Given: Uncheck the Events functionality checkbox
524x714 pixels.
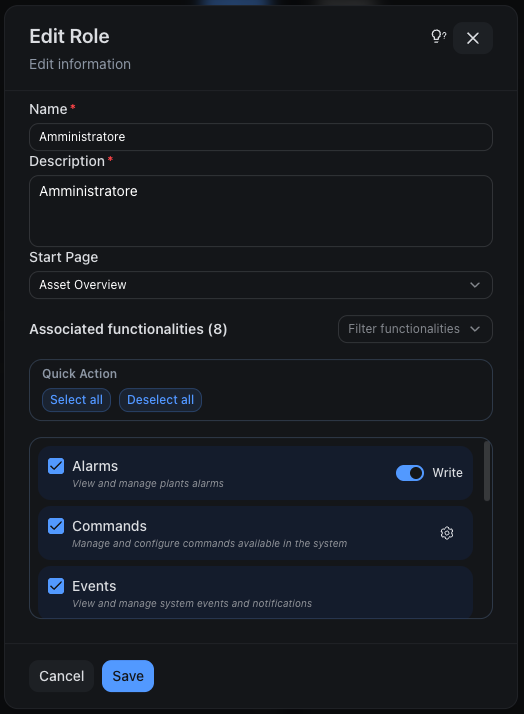Looking at the screenshot, I should pyautogui.click(x=56, y=586).
